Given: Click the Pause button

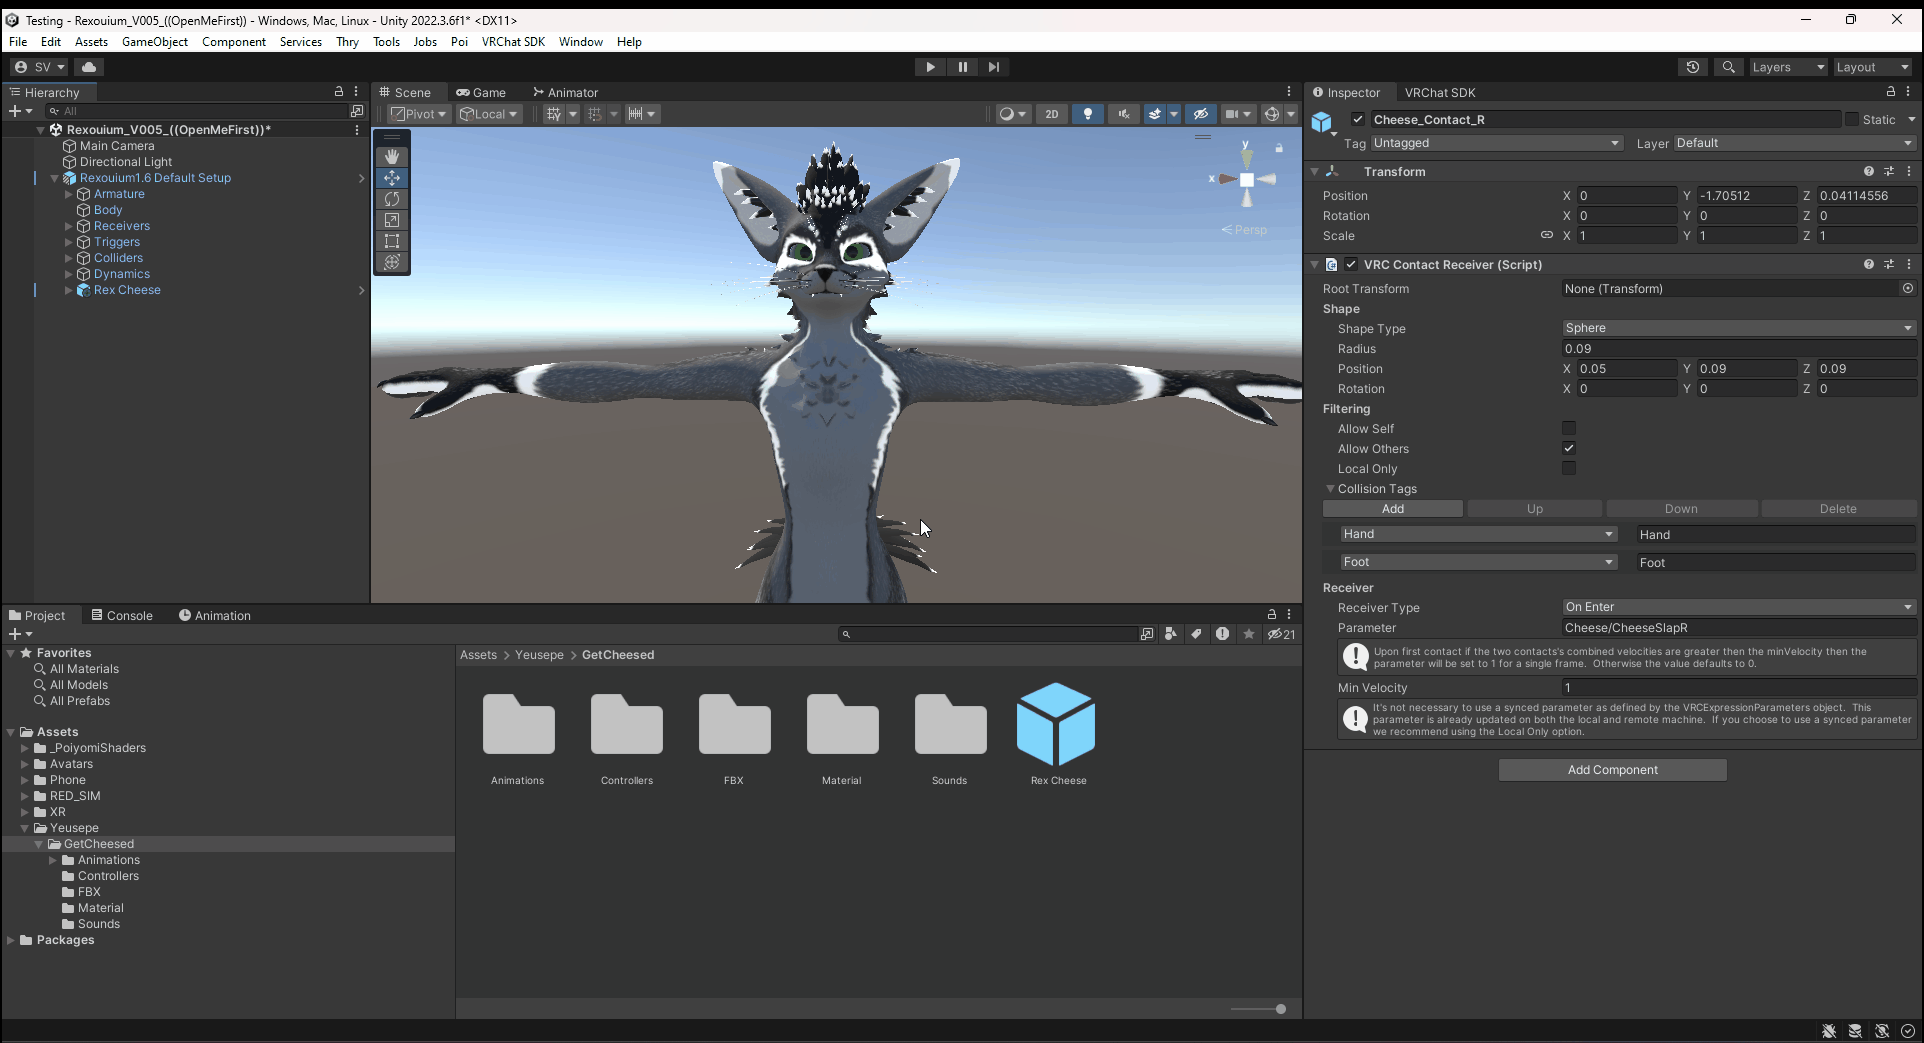Looking at the screenshot, I should (962, 67).
